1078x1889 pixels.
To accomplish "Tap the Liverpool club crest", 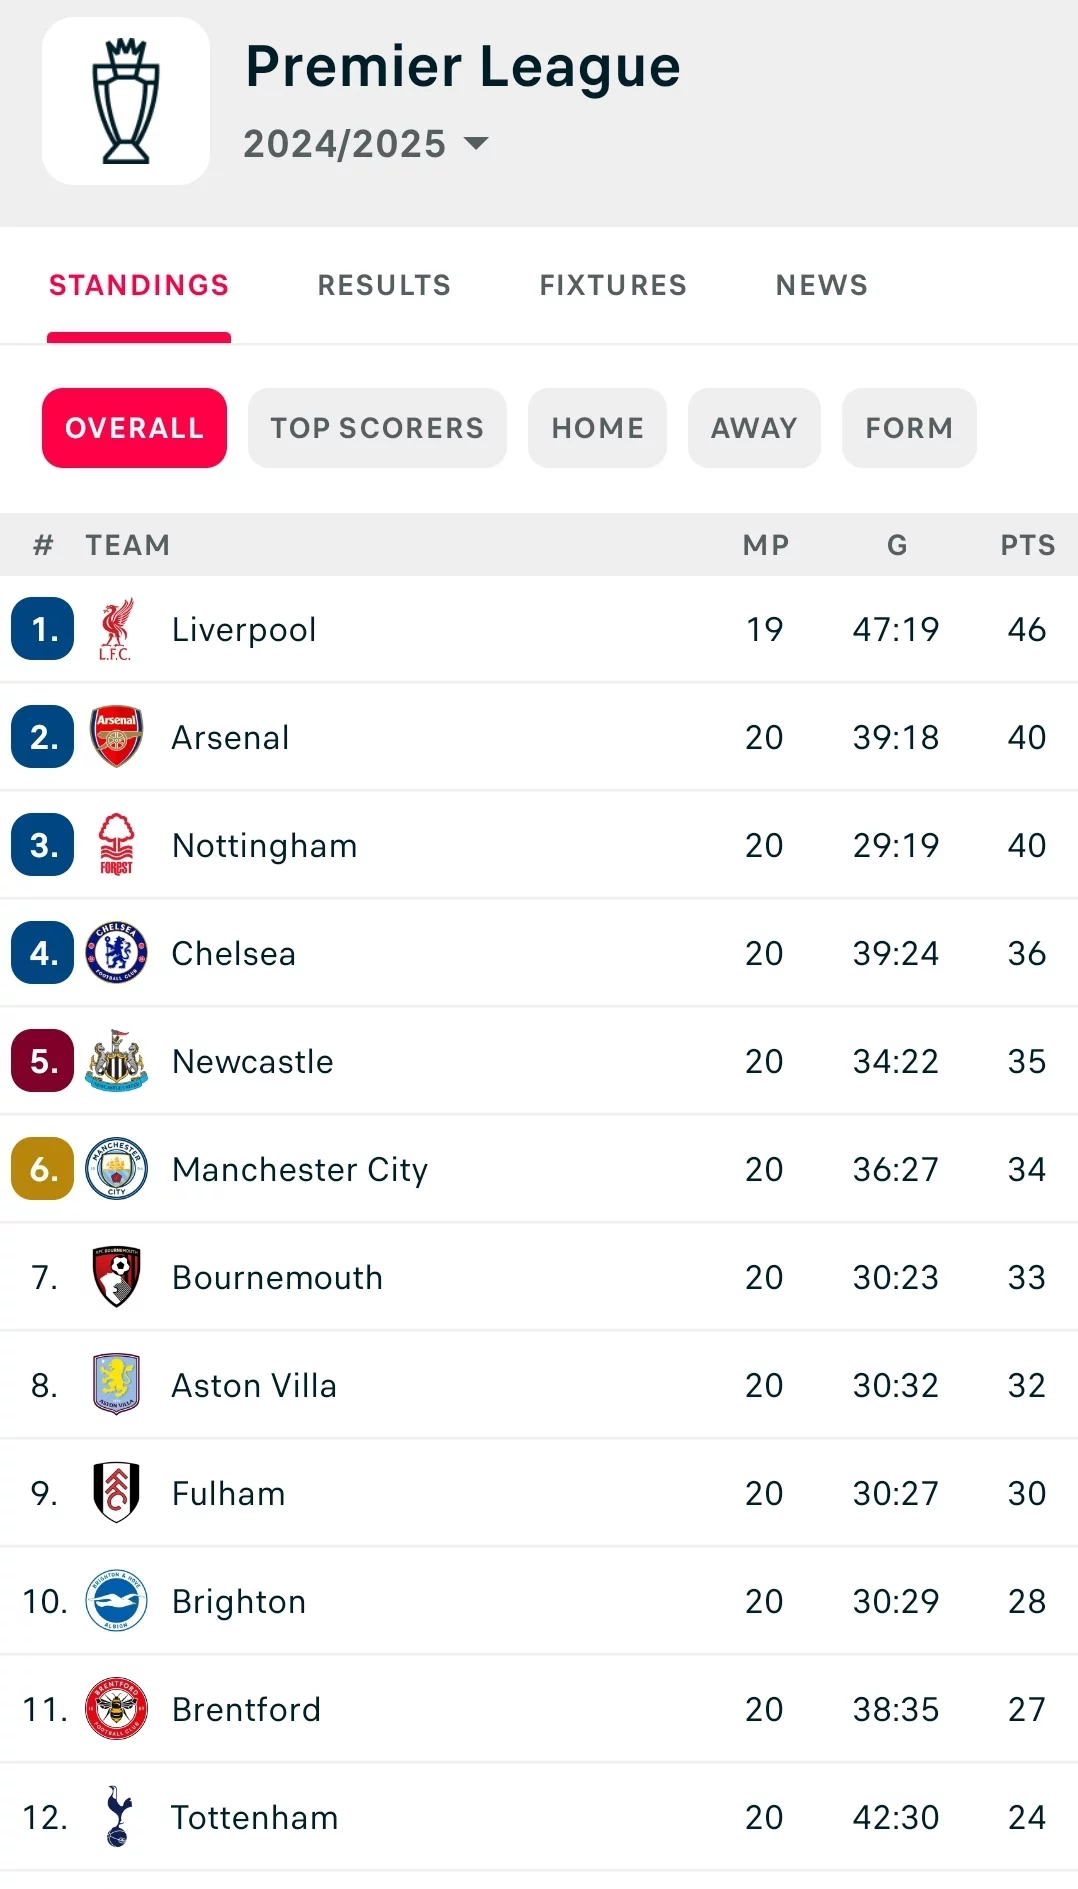I will pos(116,630).
